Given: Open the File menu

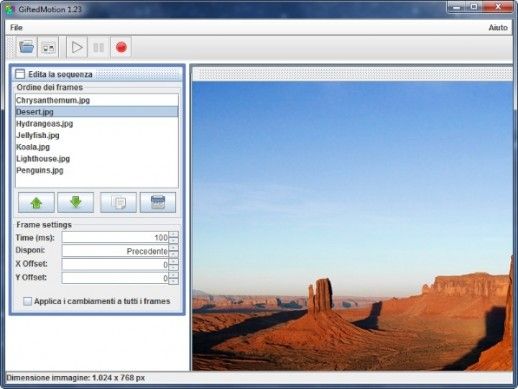Looking at the screenshot, I should tap(16, 28).
